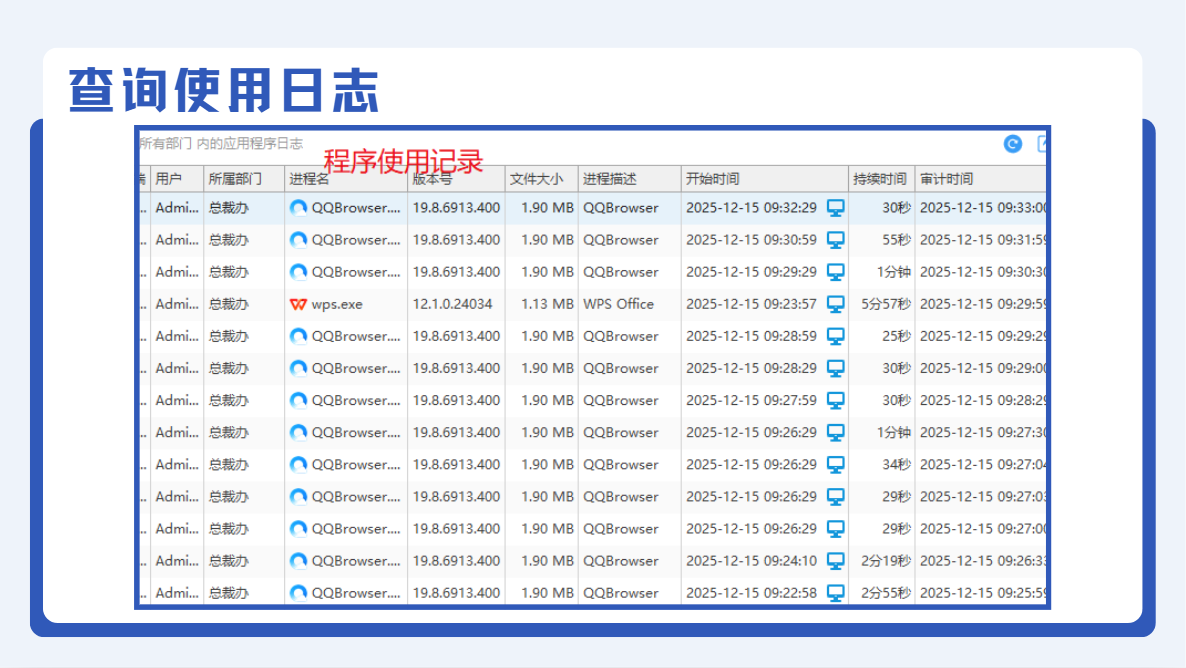Click monitor icon in the 34秒 duration row
Viewport: 1186px width, 668px height.
835,464
